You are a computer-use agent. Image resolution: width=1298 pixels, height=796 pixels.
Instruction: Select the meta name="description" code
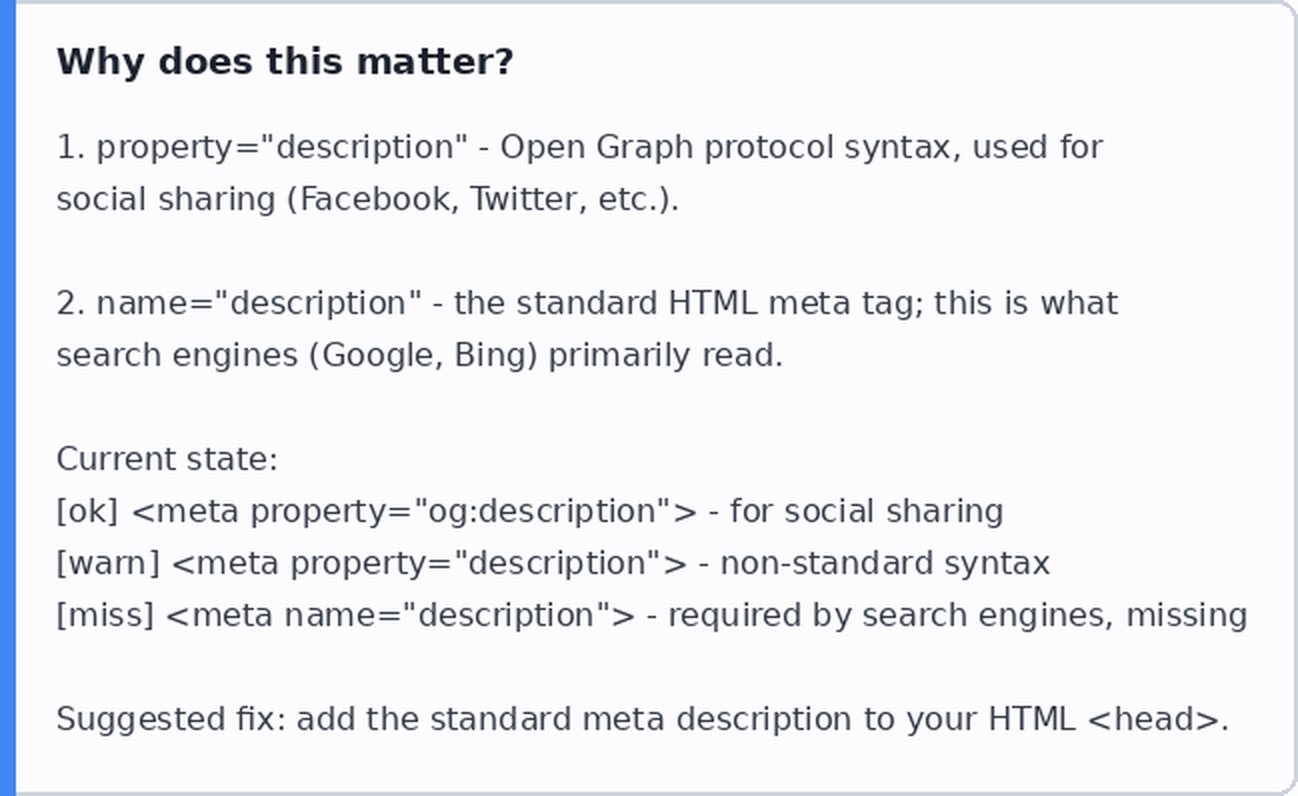click(x=400, y=616)
